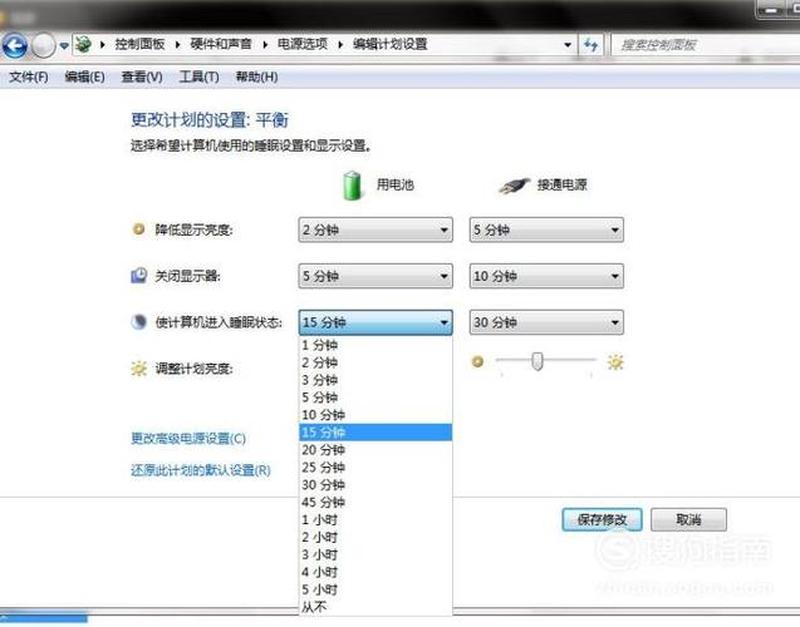Click the green battery icon
The image size is (800, 627).
point(352,186)
